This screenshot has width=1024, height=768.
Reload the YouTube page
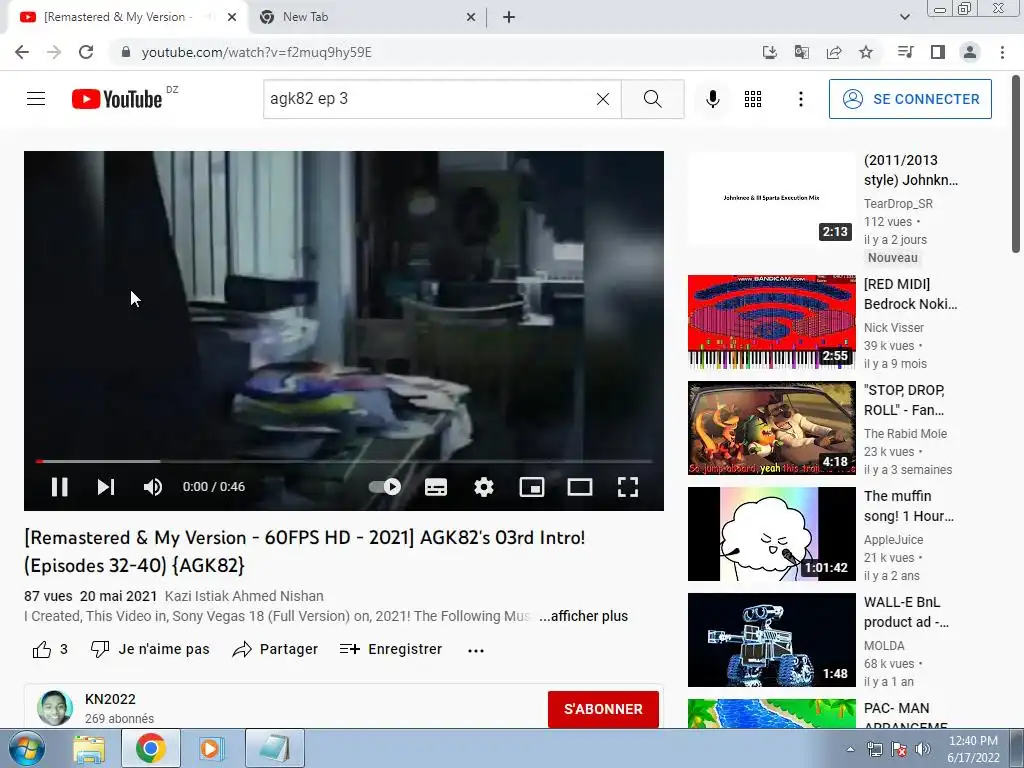[x=86, y=52]
